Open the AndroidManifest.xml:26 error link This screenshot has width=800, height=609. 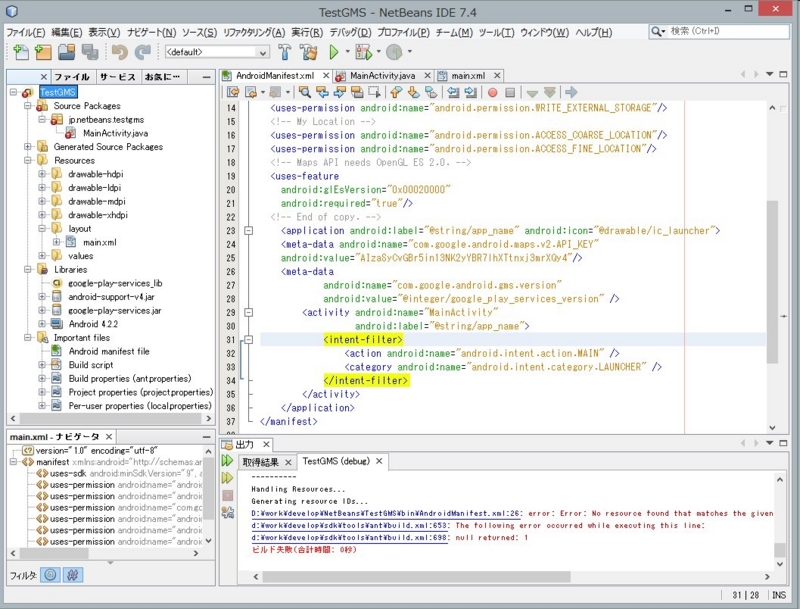[387, 513]
